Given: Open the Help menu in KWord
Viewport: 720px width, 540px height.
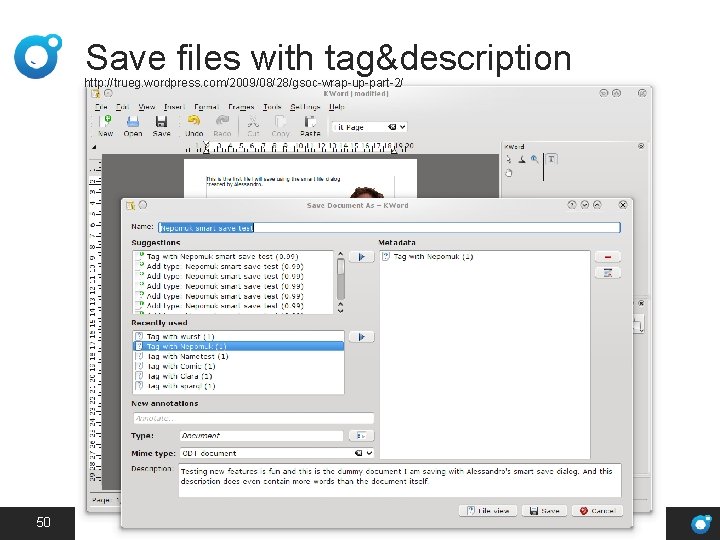Looking at the screenshot, I should pyautogui.click(x=337, y=107).
